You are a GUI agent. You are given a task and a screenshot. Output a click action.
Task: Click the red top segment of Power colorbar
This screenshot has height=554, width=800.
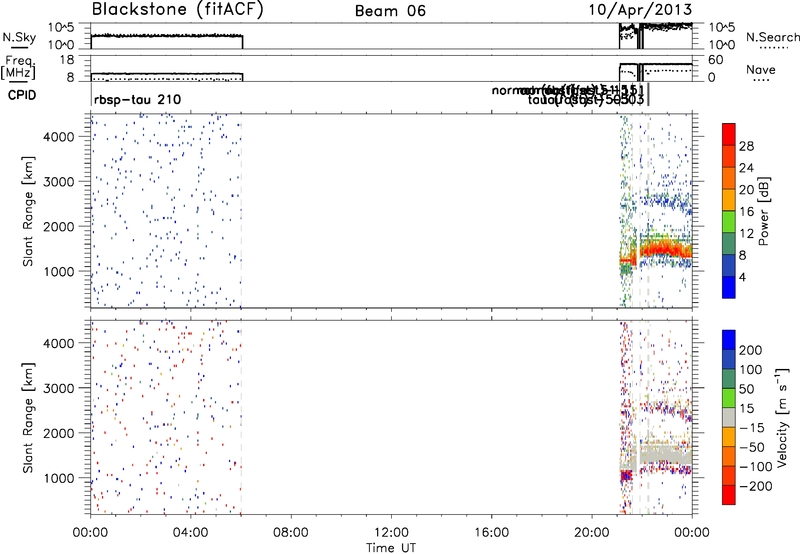coord(729,134)
